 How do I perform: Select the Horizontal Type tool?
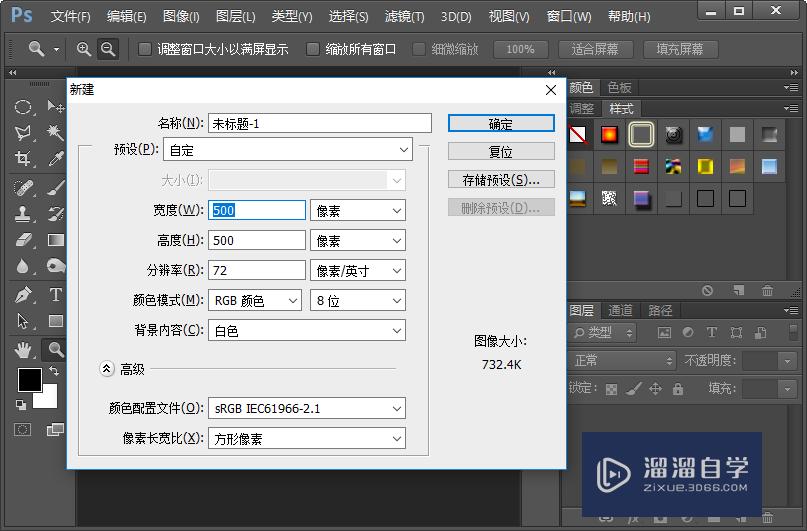(55, 295)
